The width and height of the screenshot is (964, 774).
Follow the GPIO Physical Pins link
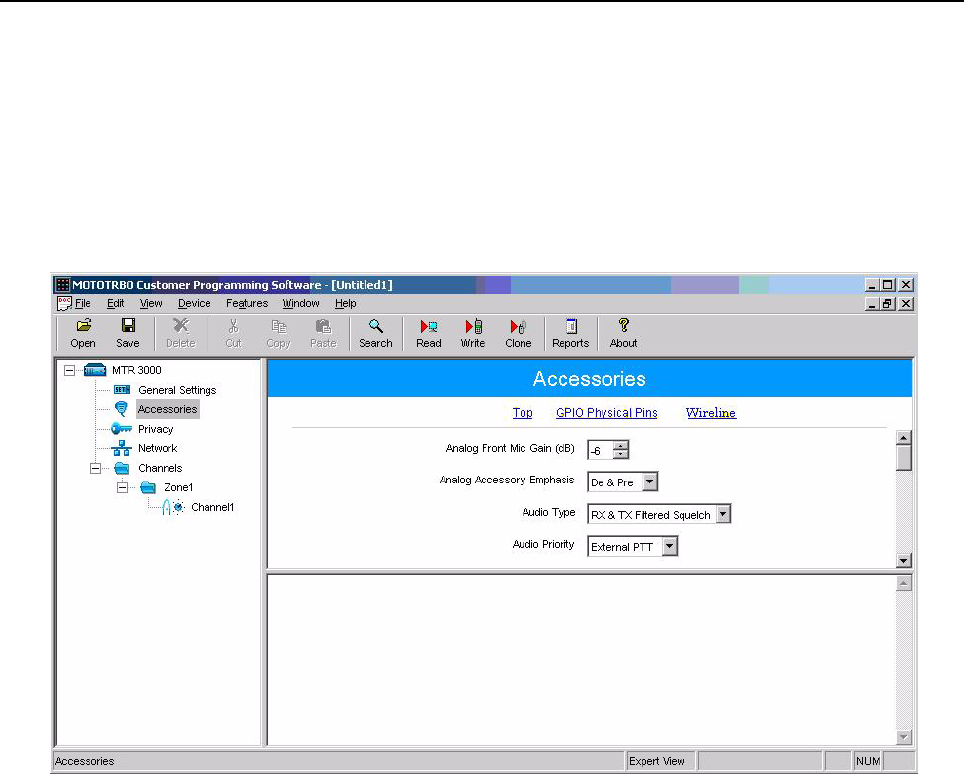tap(606, 413)
